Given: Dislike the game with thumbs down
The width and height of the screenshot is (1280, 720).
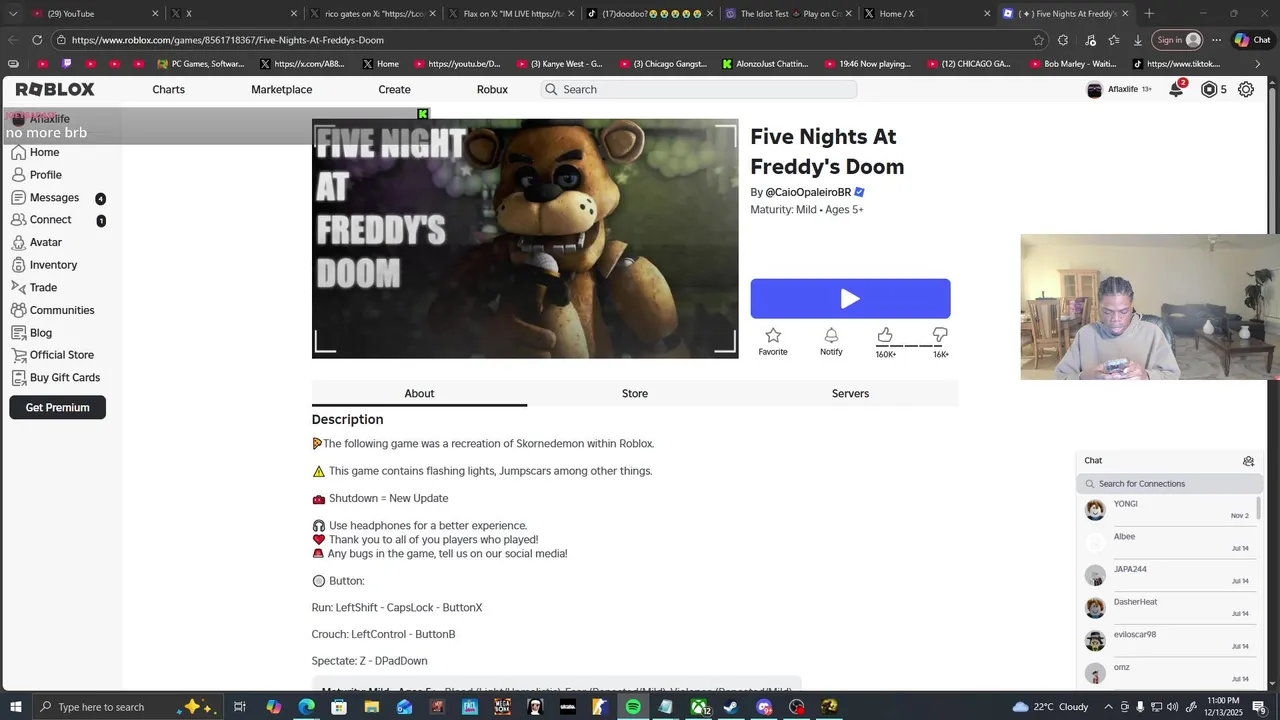Looking at the screenshot, I should [x=940, y=335].
